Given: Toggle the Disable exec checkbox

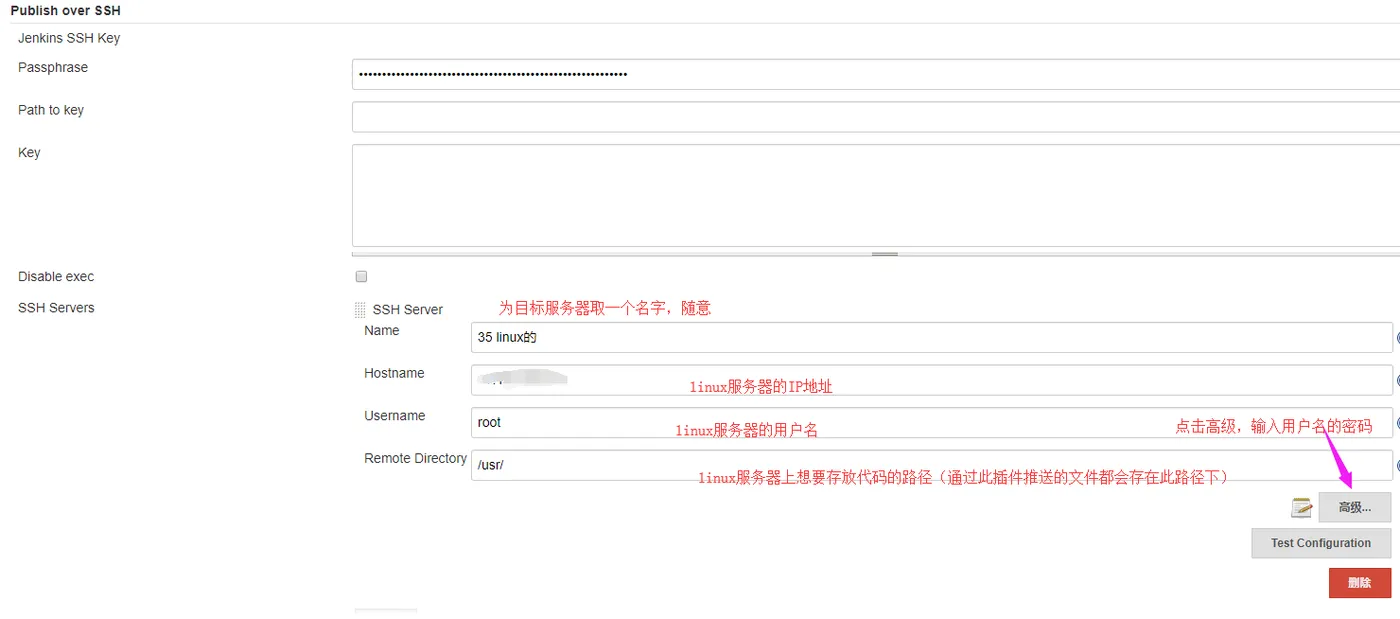Looking at the screenshot, I should (361, 276).
